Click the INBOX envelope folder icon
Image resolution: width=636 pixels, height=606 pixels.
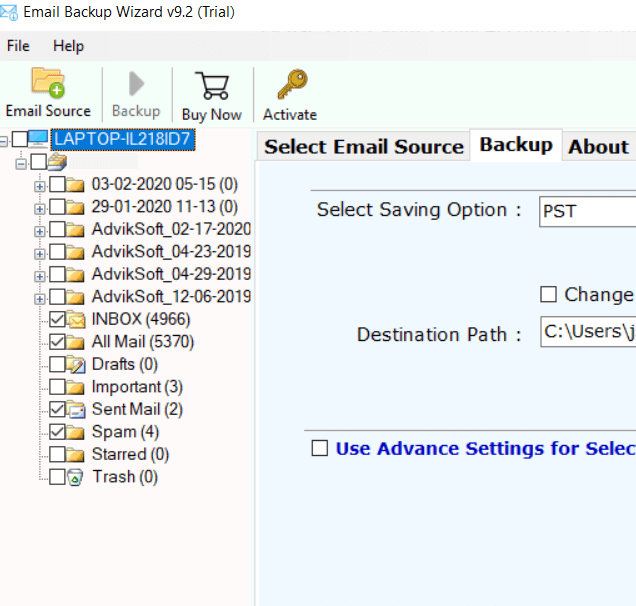76,319
